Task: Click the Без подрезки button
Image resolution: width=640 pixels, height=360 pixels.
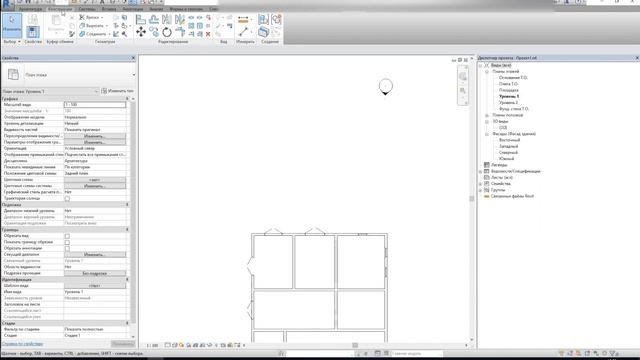Action: pyautogui.click(x=95, y=273)
